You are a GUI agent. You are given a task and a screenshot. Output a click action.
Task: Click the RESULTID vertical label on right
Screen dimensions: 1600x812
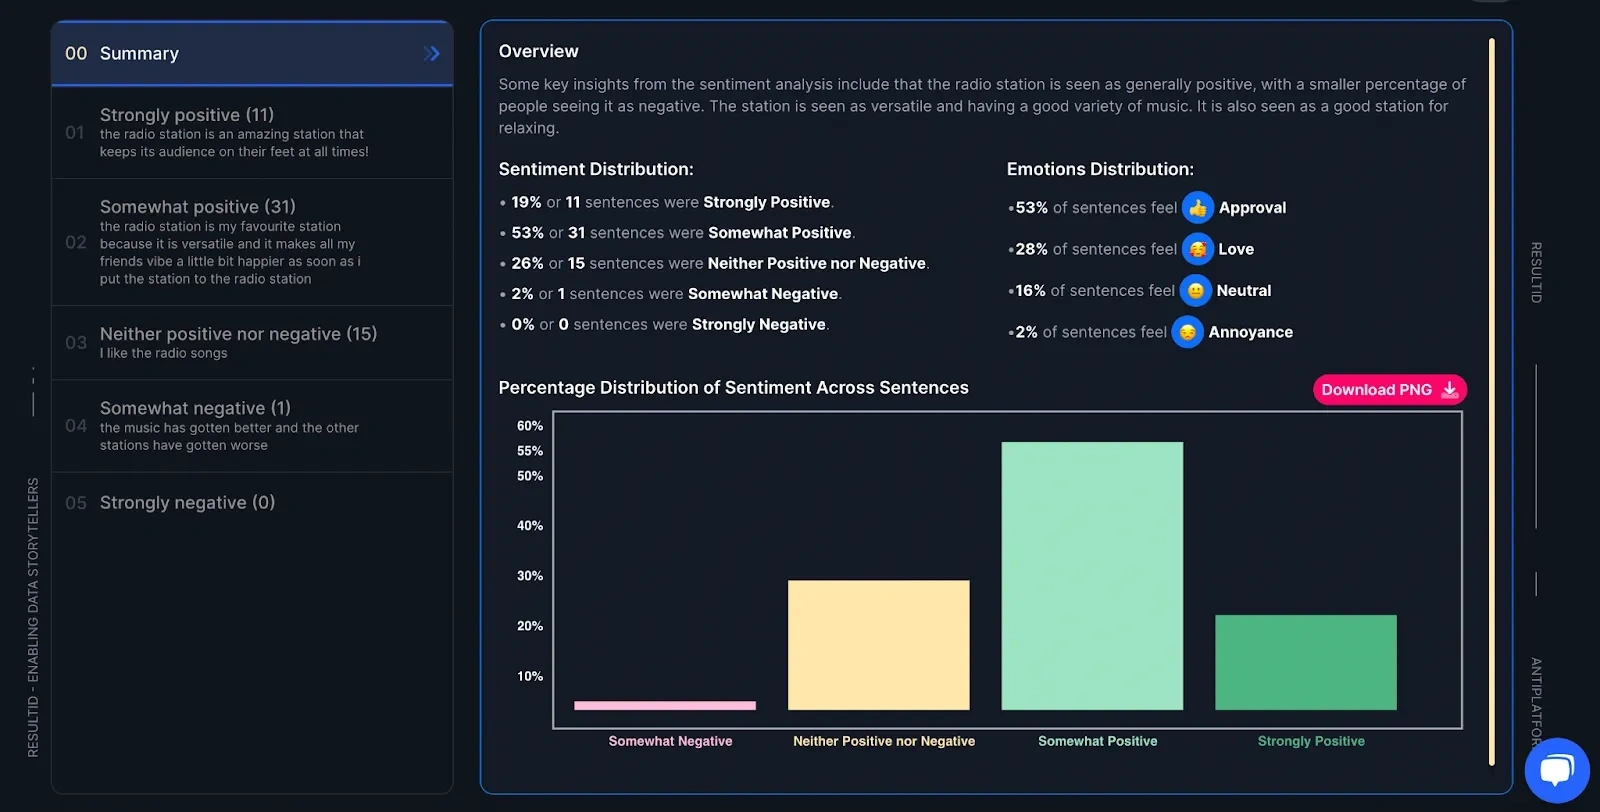tap(1536, 272)
